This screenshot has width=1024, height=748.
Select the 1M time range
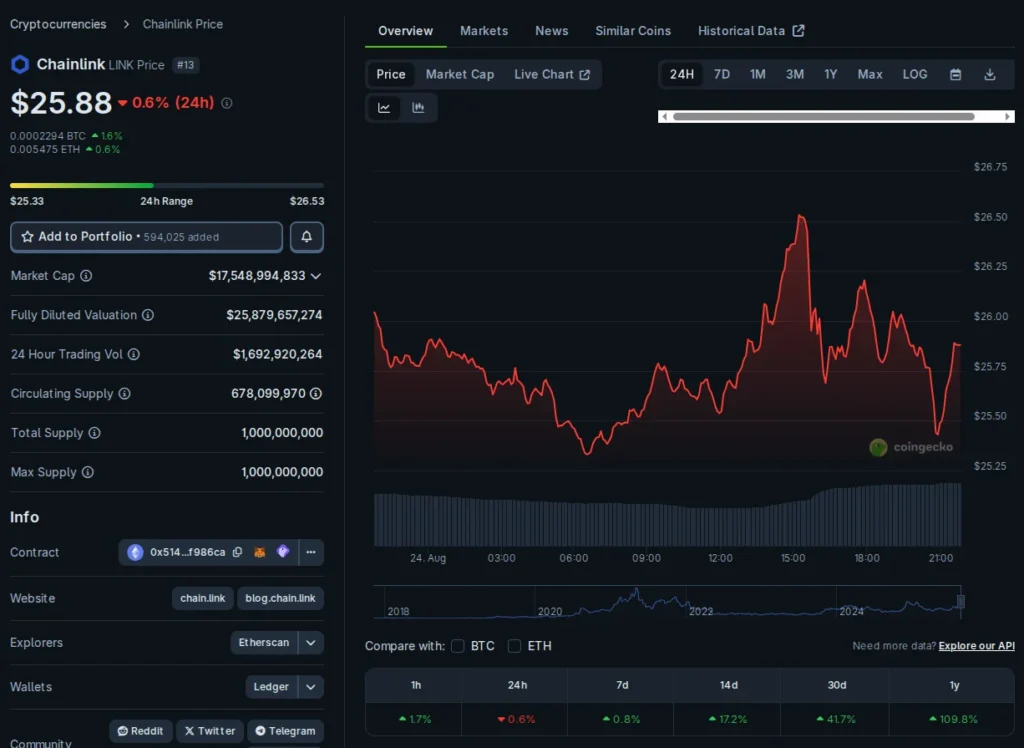point(758,74)
